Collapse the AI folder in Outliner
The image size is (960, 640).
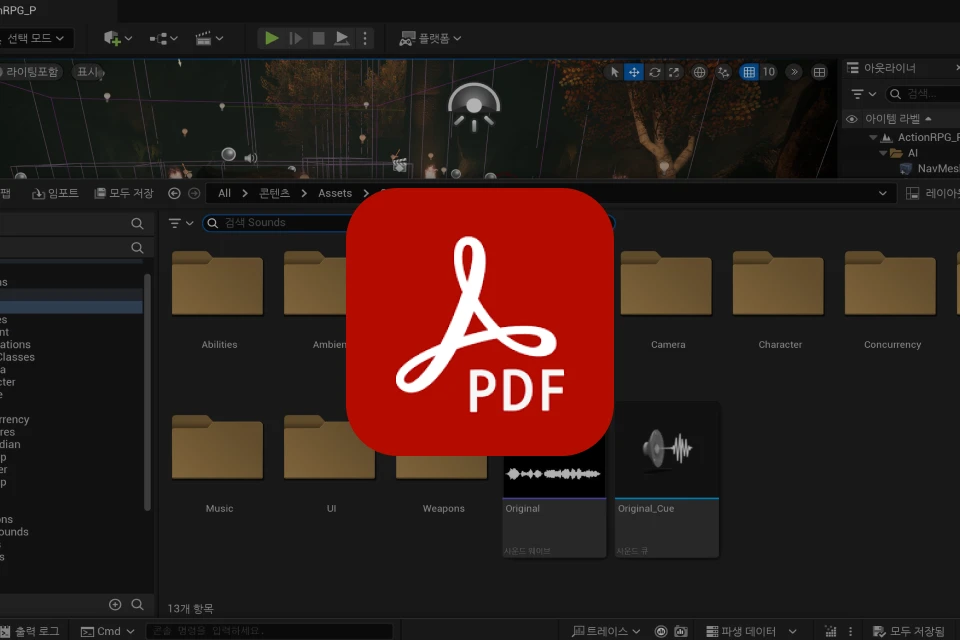(883, 153)
